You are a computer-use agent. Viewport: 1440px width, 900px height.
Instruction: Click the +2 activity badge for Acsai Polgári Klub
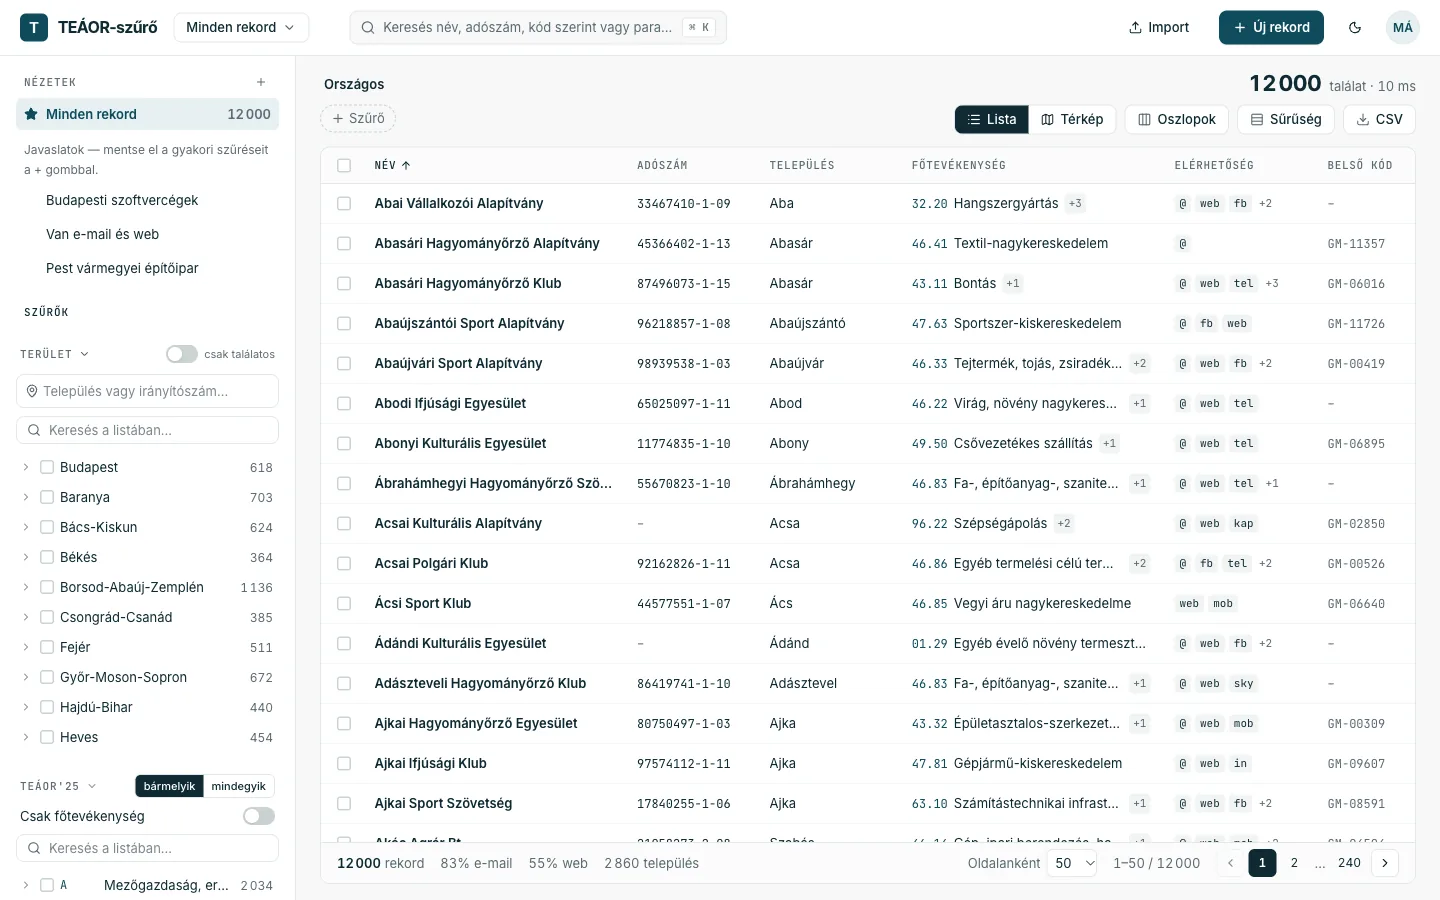1139,563
